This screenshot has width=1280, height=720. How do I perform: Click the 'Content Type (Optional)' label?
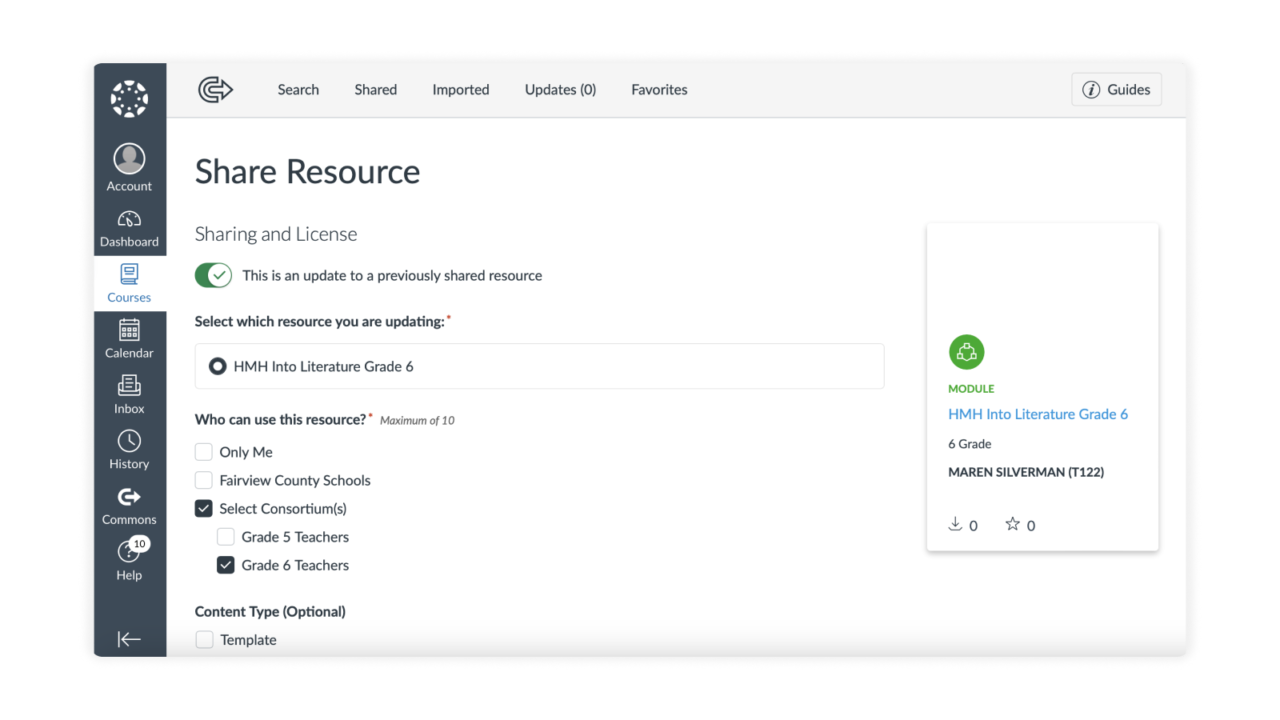click(270, 611)
